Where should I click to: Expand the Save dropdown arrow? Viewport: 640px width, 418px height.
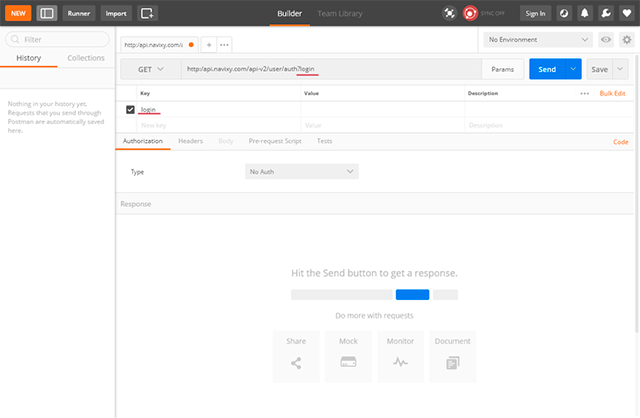click(620, 69)
